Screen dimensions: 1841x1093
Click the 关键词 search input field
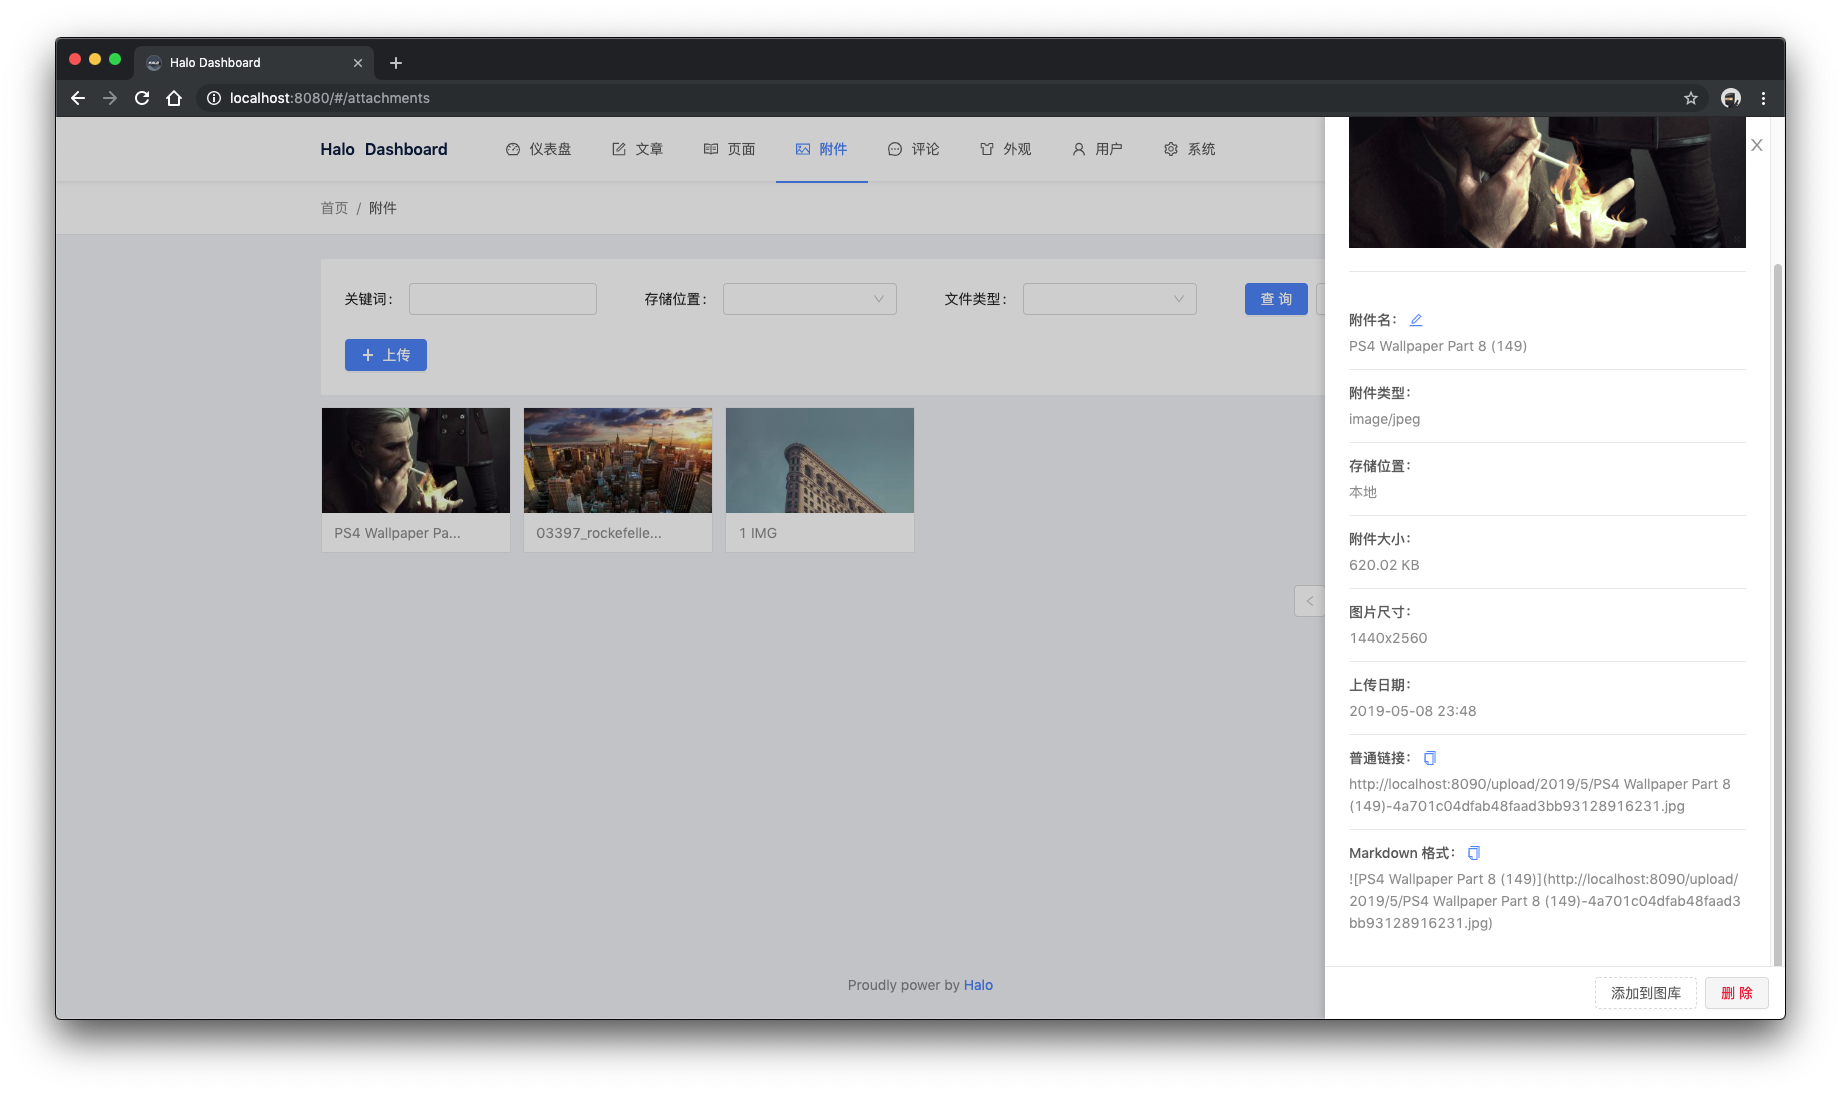503,299
